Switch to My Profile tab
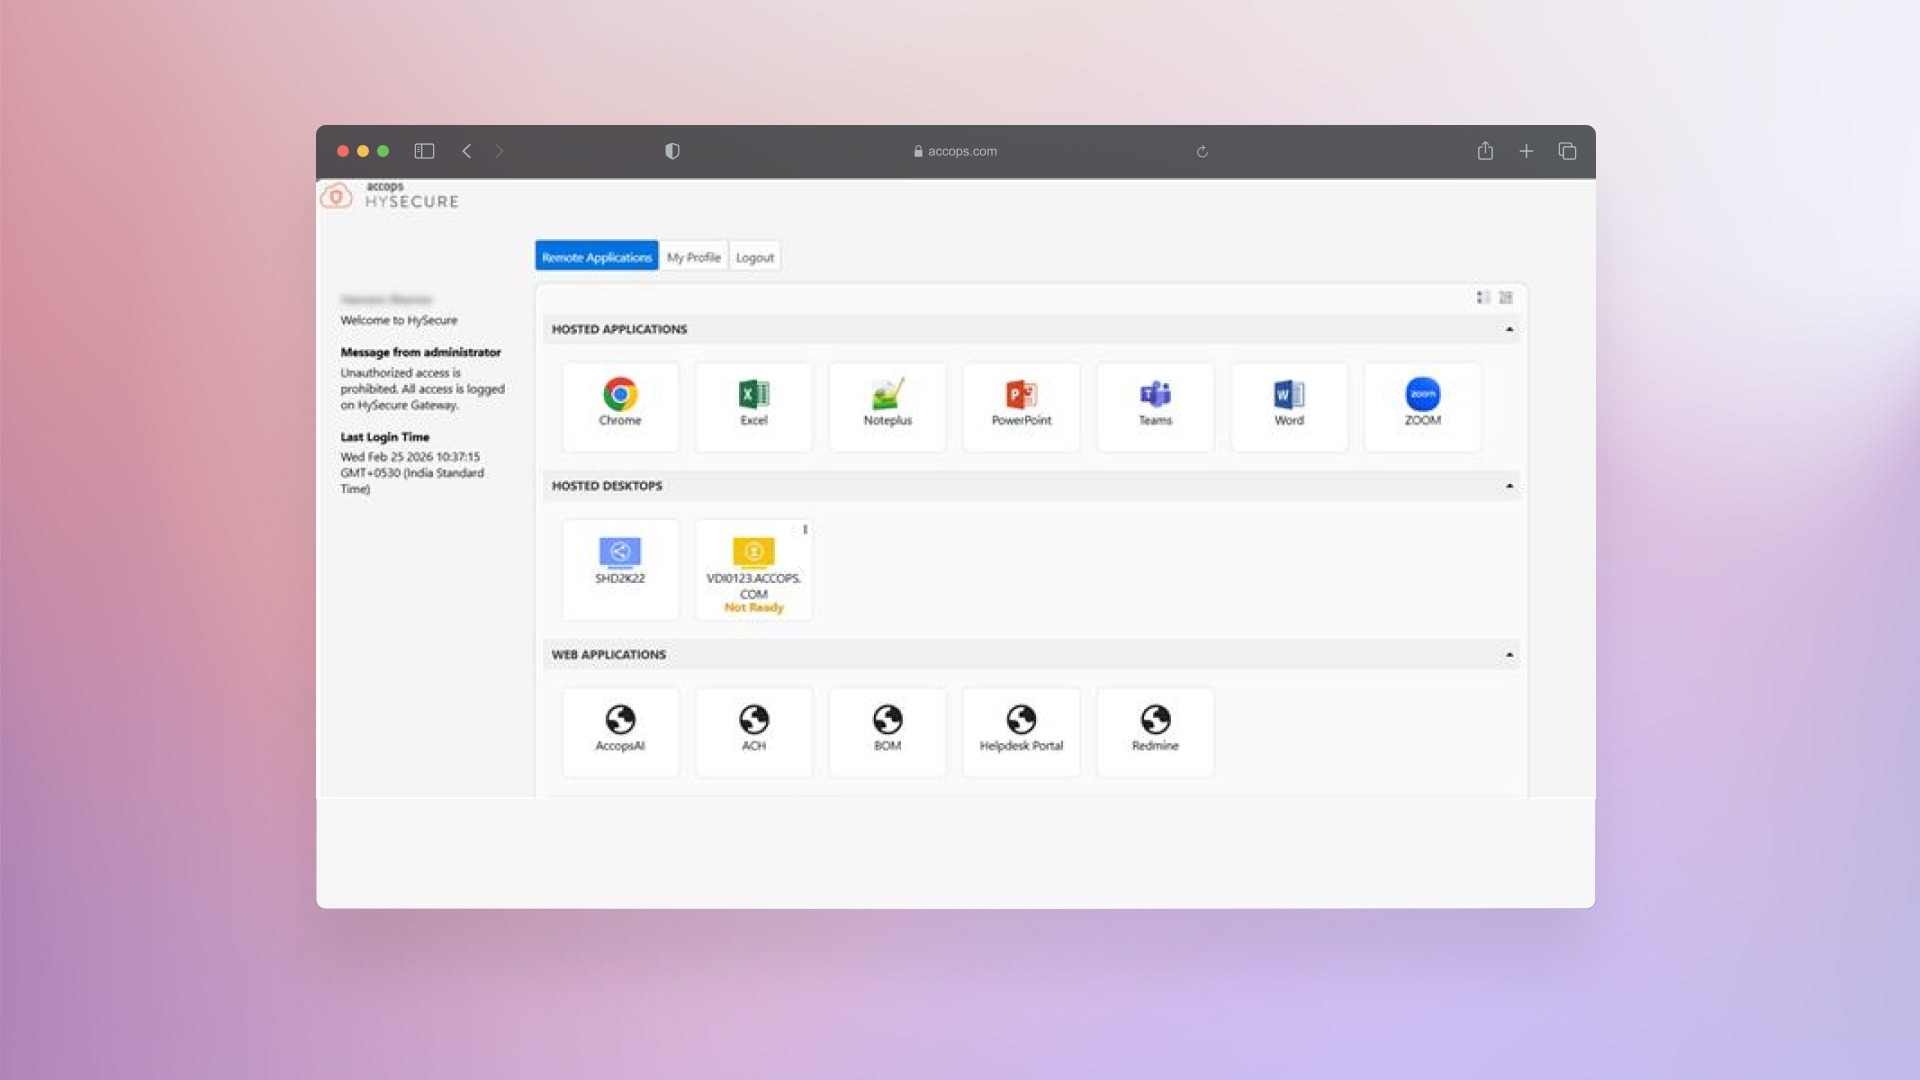1920x1080 pixels. [693, 257]
